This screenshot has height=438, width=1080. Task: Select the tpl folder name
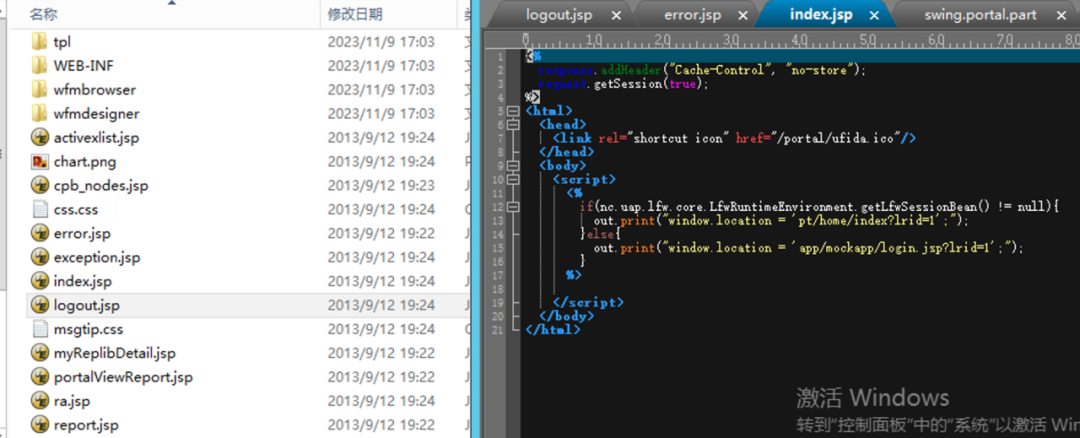tap(62, 42)
